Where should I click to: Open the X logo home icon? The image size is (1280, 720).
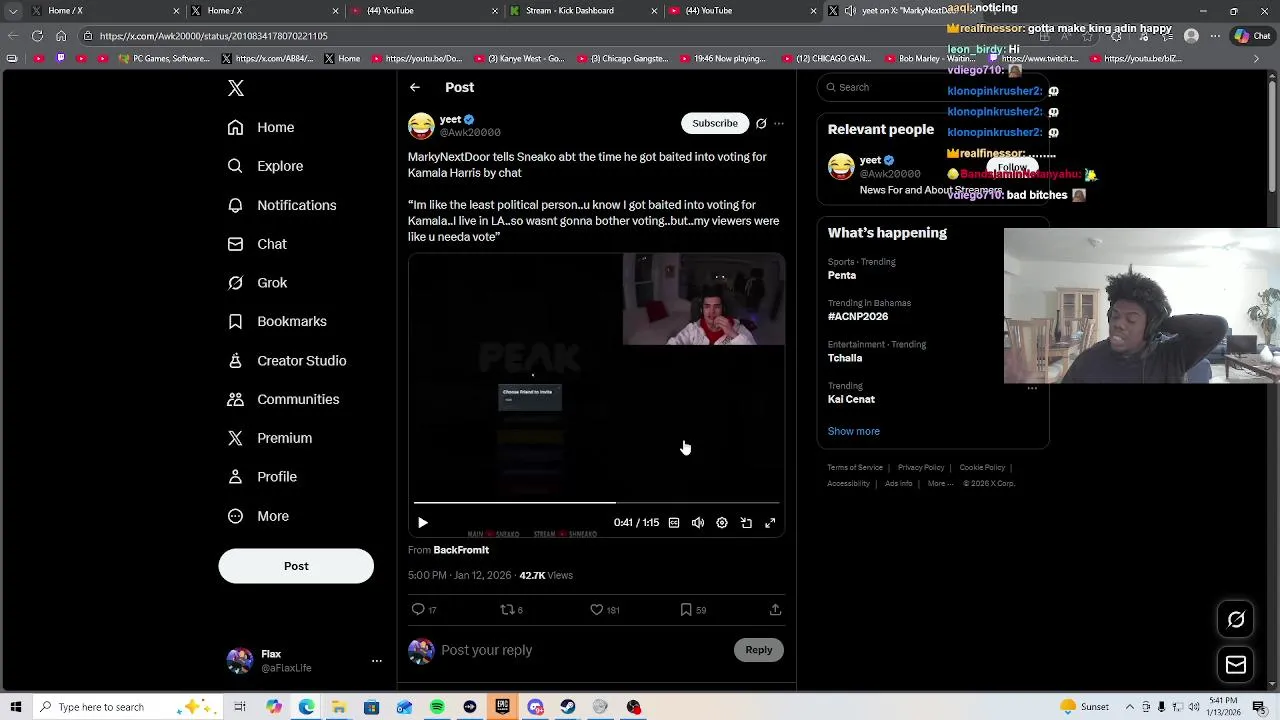click(236, 88)
